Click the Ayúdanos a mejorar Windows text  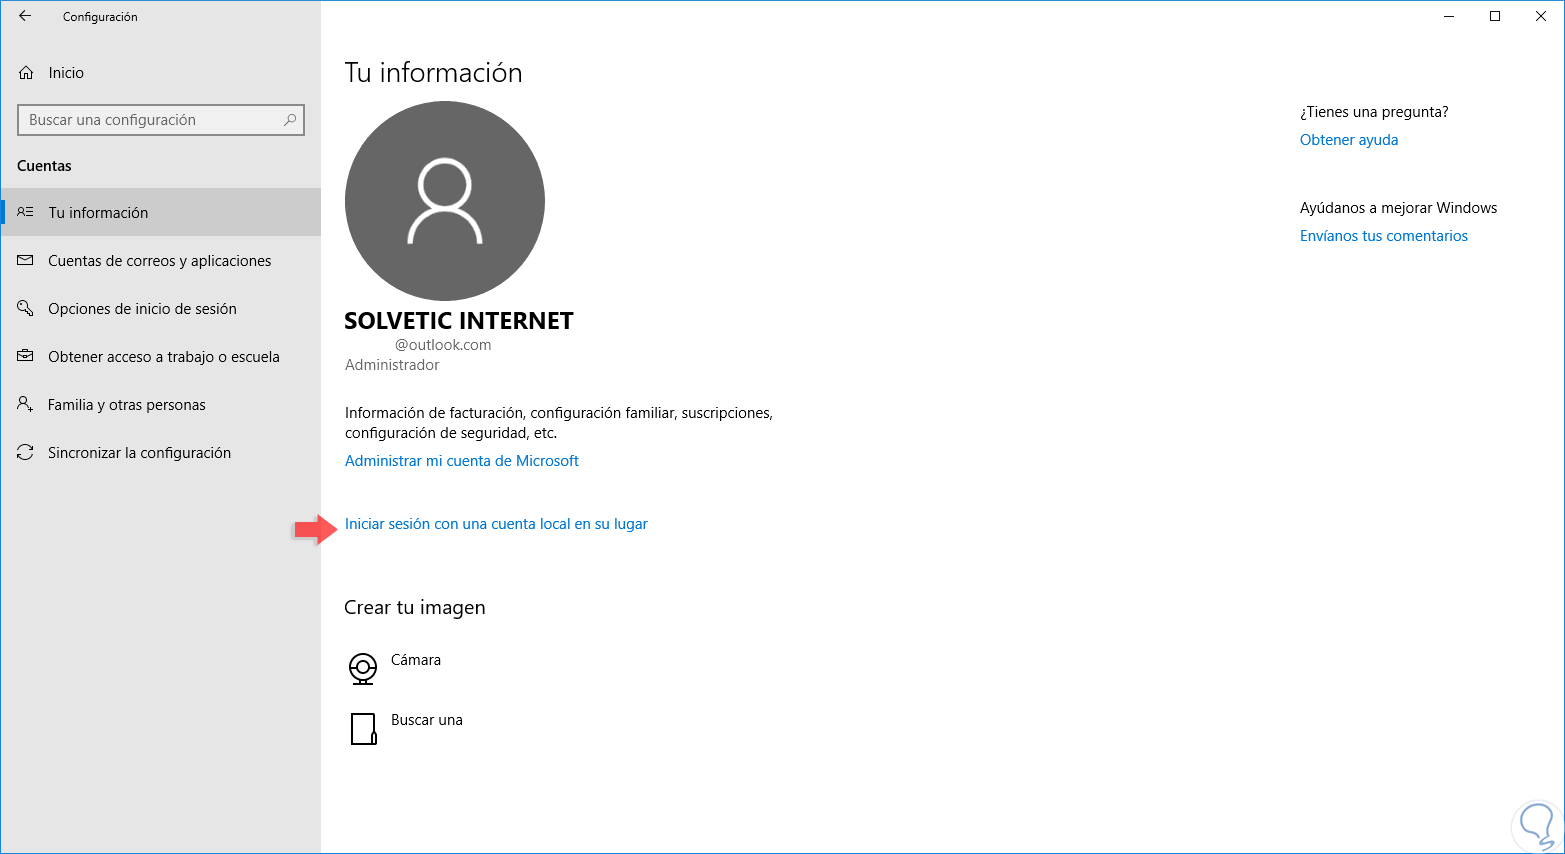pyautogui.click(x=1399, y=208)
